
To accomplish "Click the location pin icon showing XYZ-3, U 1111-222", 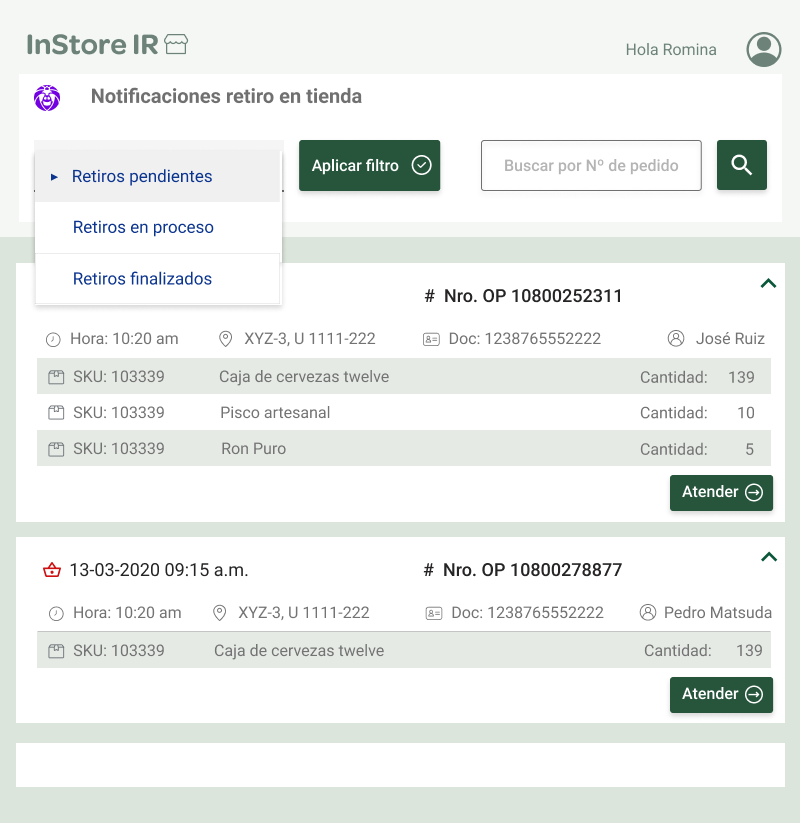I will [x=225, y=339].
